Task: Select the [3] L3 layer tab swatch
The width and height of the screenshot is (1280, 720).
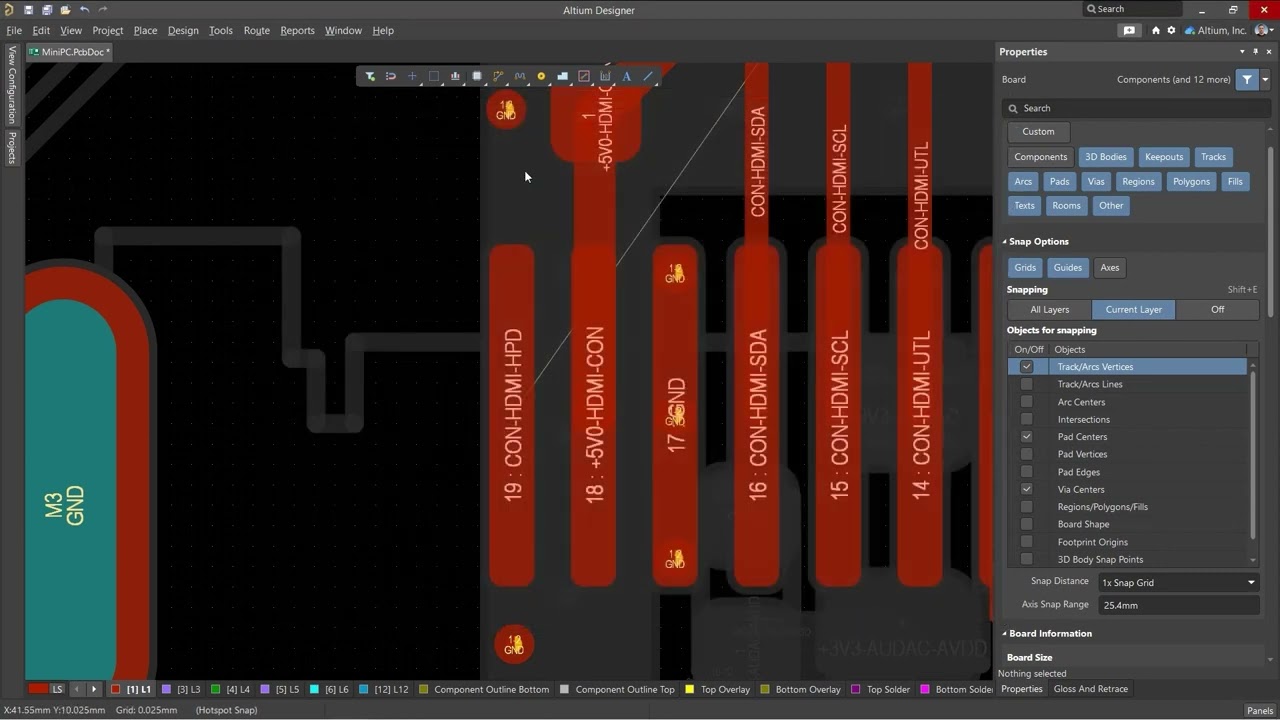Action: point(167,689)
